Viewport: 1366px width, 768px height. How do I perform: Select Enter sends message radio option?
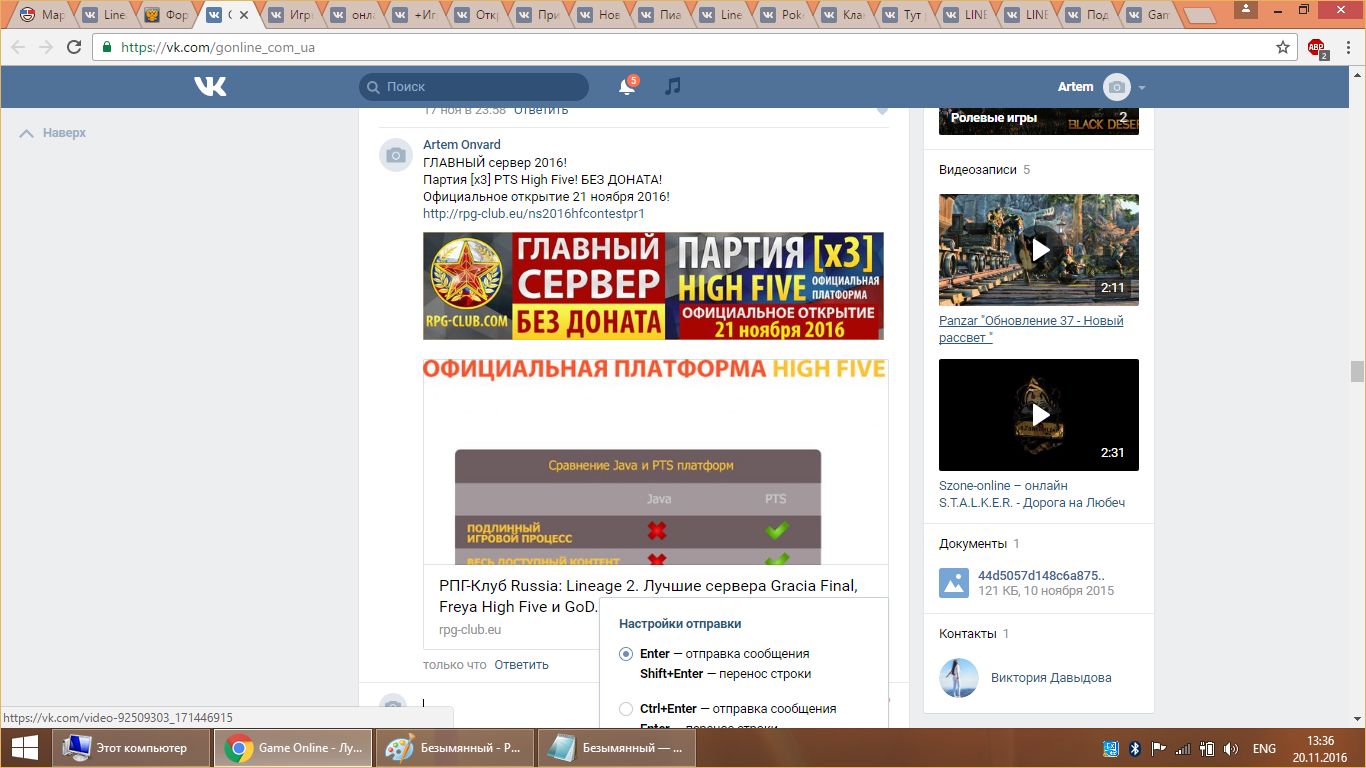[x=626, y=654]
